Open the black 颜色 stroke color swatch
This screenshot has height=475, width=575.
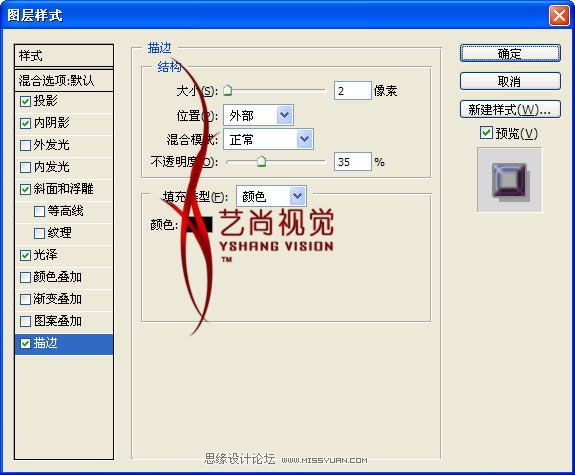tap(199, 224)
